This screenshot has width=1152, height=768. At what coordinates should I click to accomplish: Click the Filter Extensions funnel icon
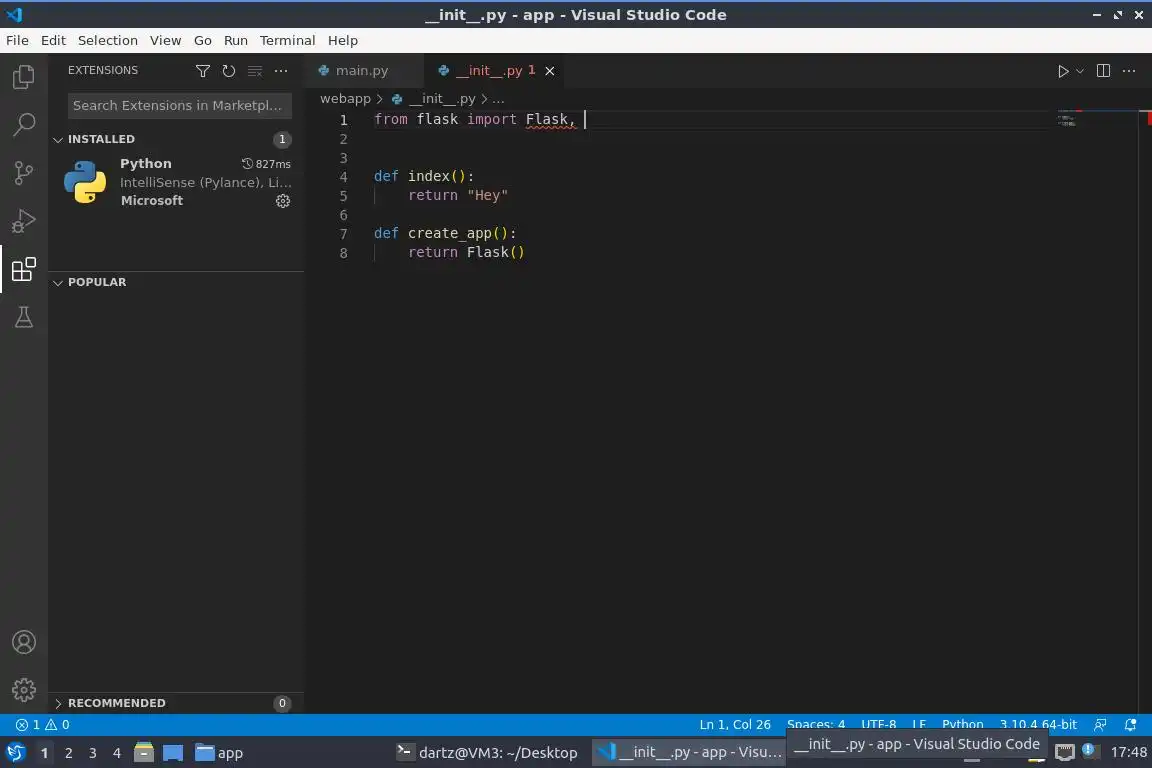pos(203,71)
